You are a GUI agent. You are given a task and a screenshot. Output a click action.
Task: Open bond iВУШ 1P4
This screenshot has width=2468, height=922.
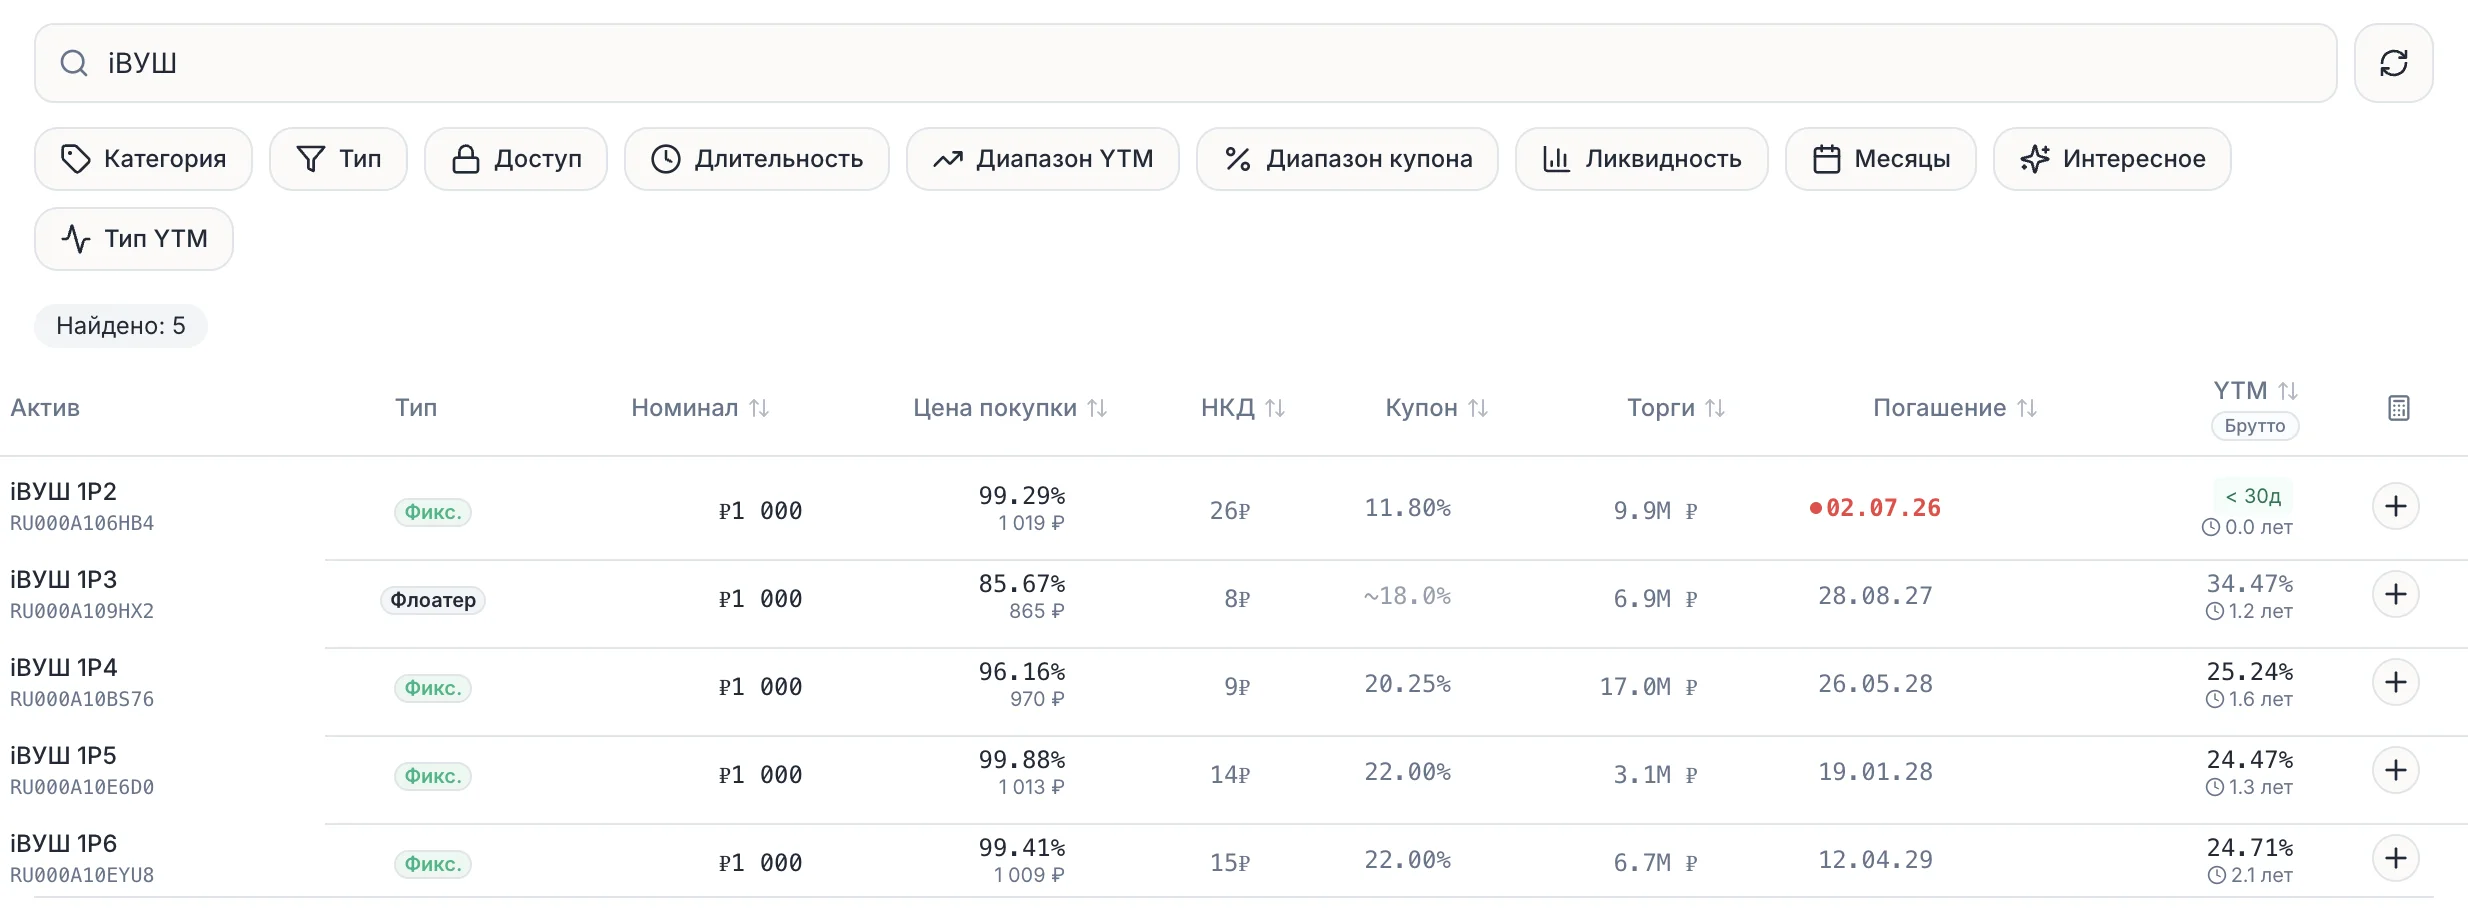[64, 668]
